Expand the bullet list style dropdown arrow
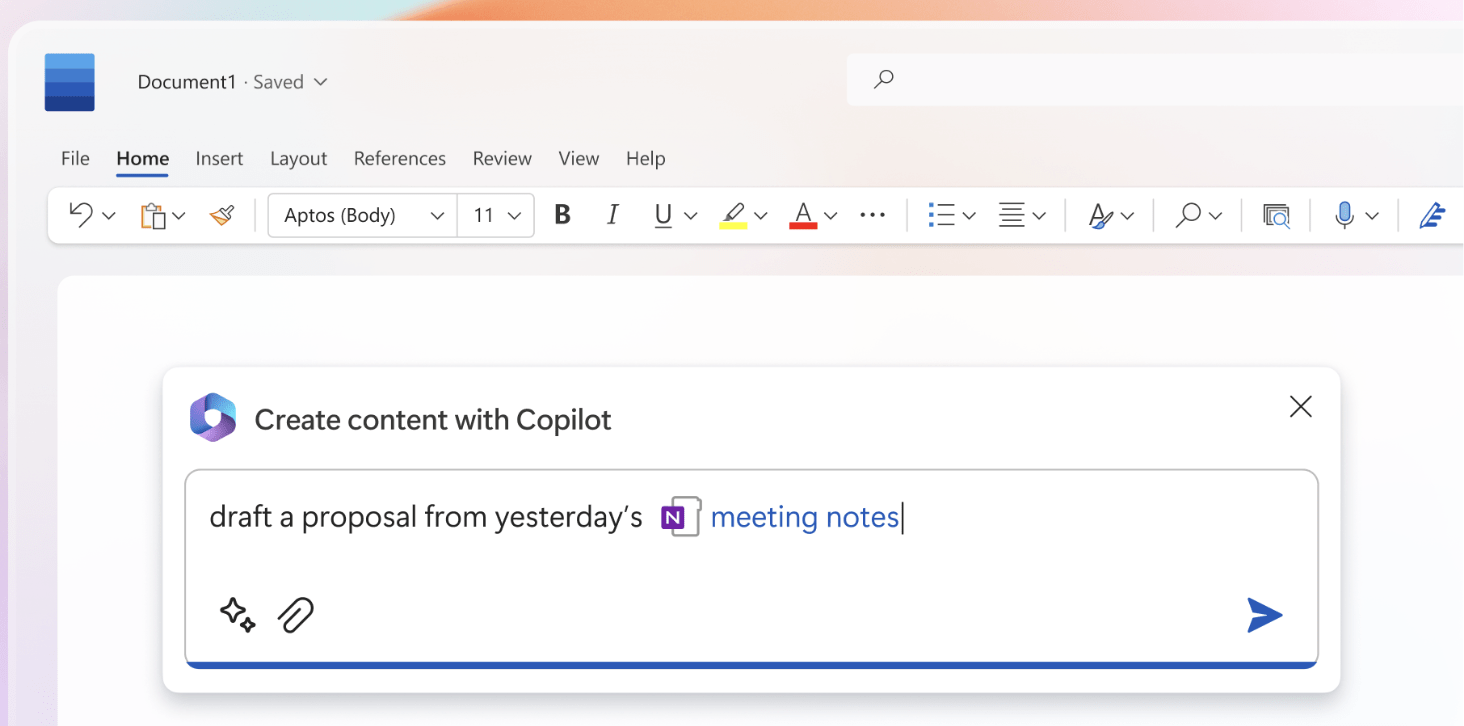Screen dimensions: 1464x726 point(969,215)
